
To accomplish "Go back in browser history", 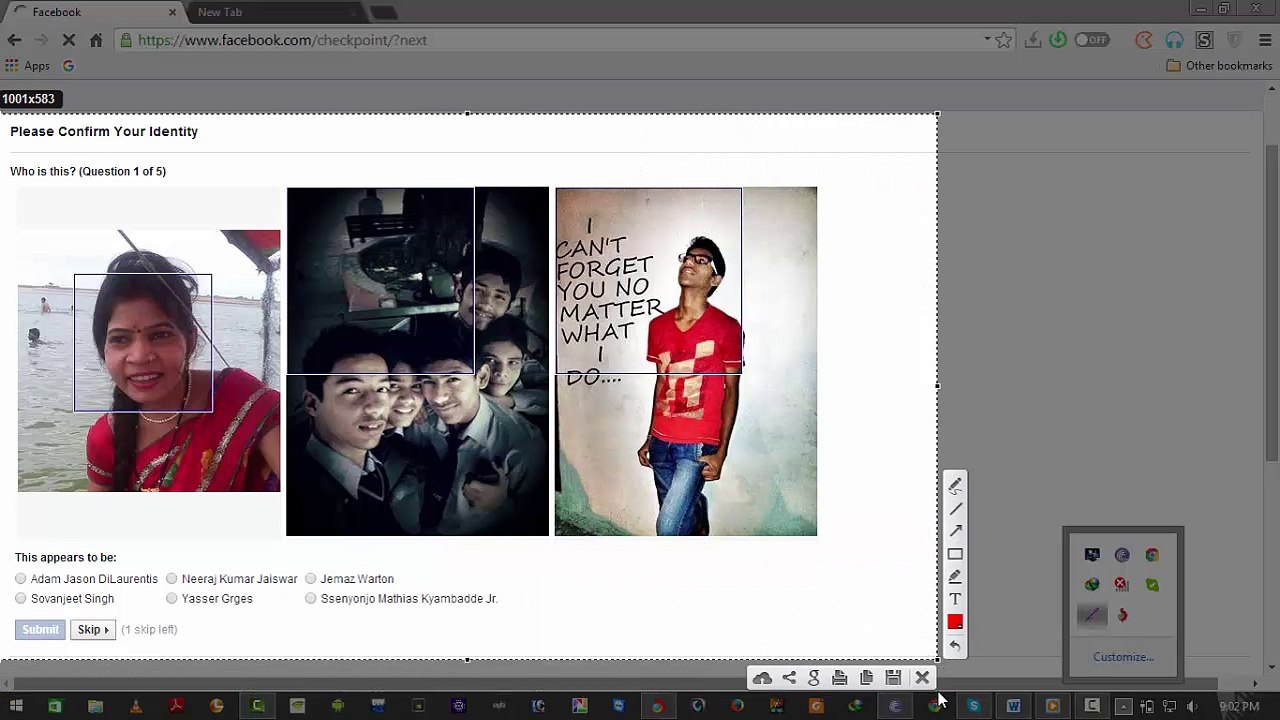I will [14, 40].
